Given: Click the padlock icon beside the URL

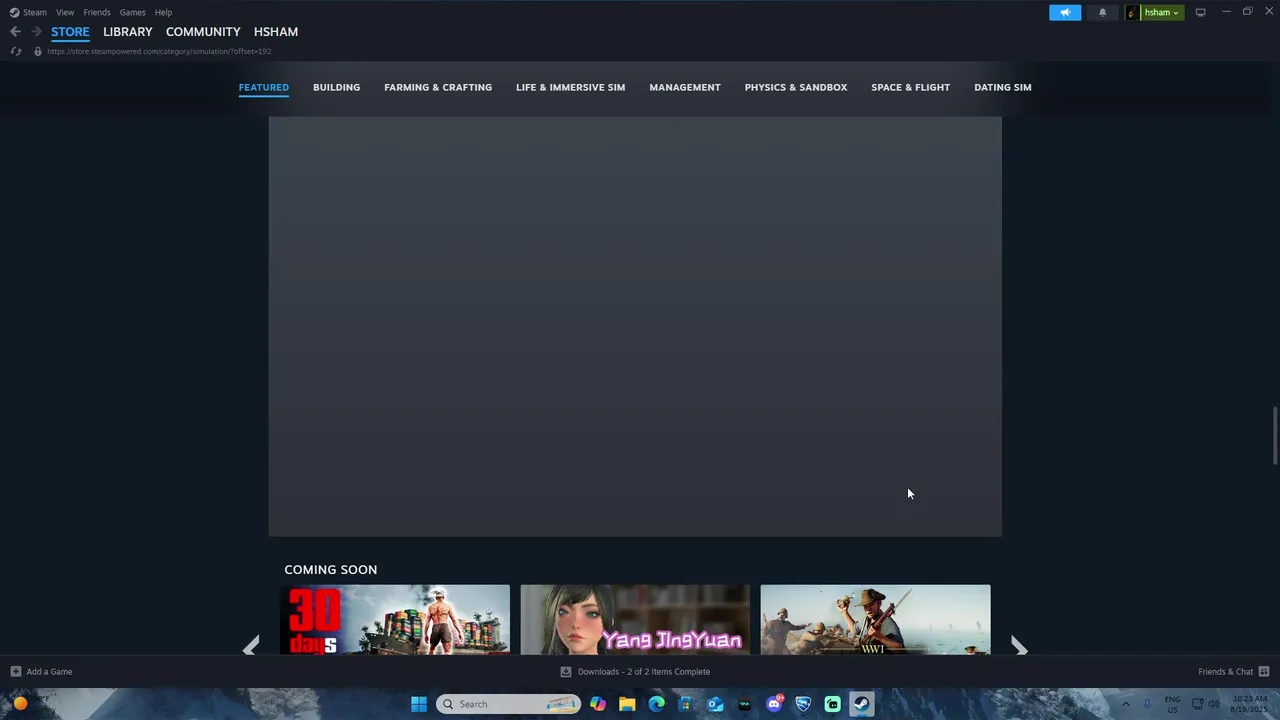Looking at the screenshot, I should coord(38,51).
